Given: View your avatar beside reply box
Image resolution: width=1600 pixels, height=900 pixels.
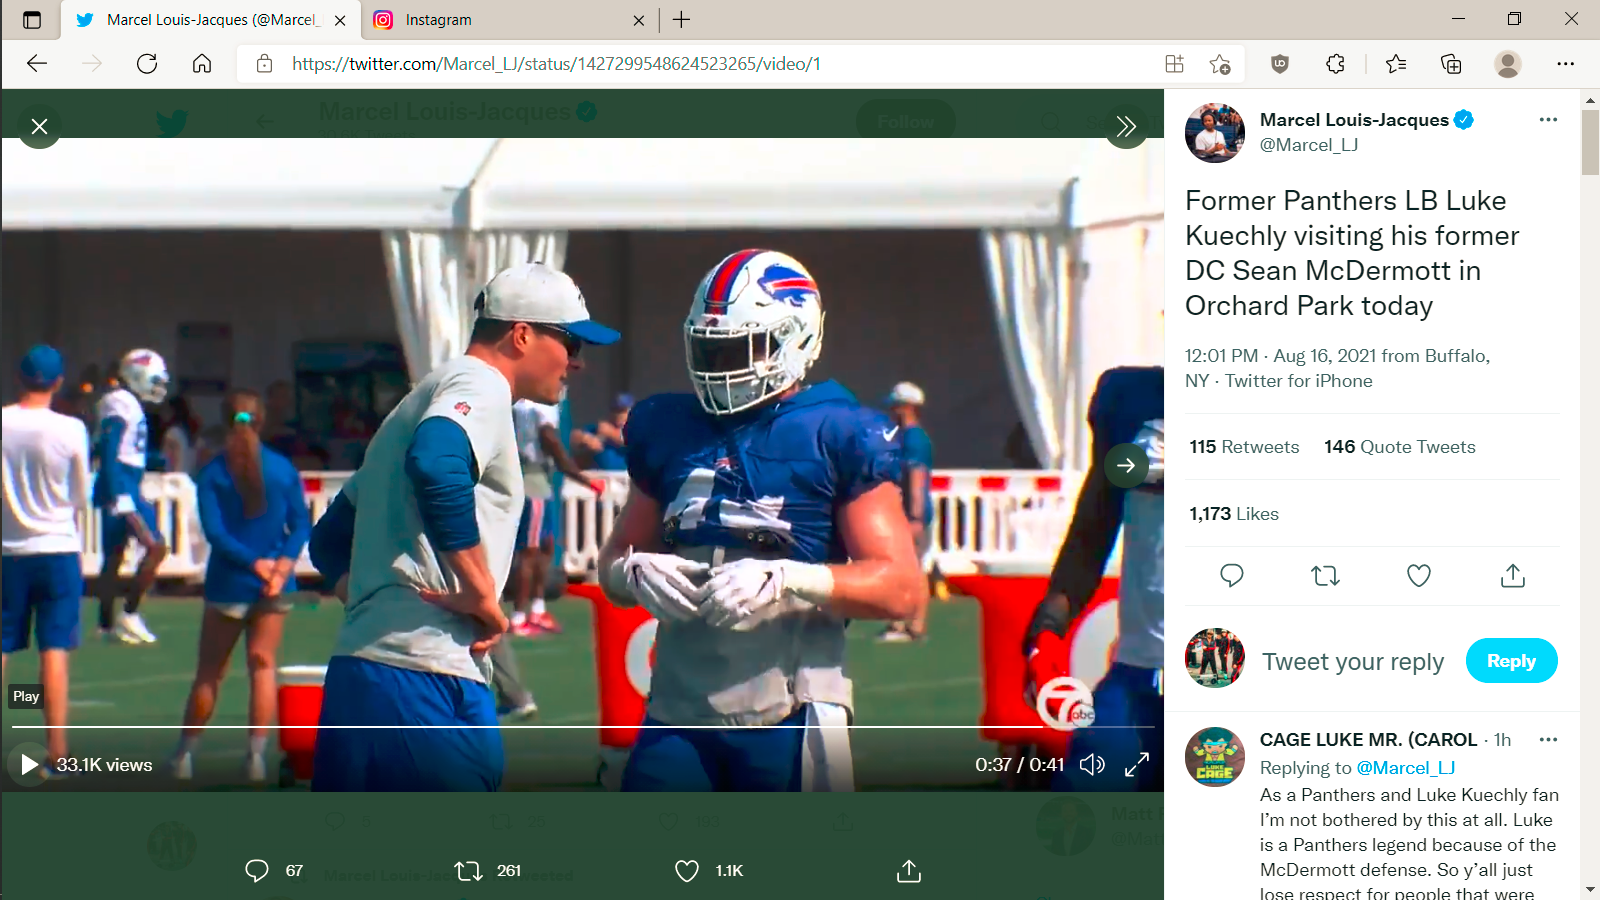Looking at the screenshot, I should point(1215,658).
